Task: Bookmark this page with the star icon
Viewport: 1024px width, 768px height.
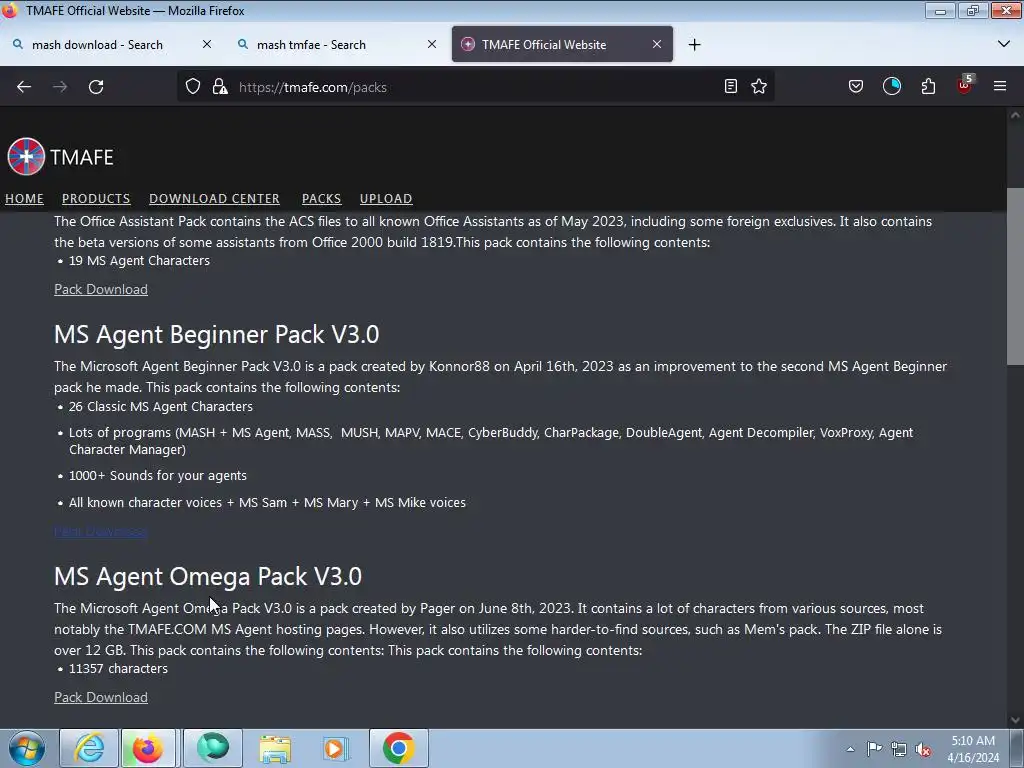Action: pyautogui.click(x=759, y=86)
